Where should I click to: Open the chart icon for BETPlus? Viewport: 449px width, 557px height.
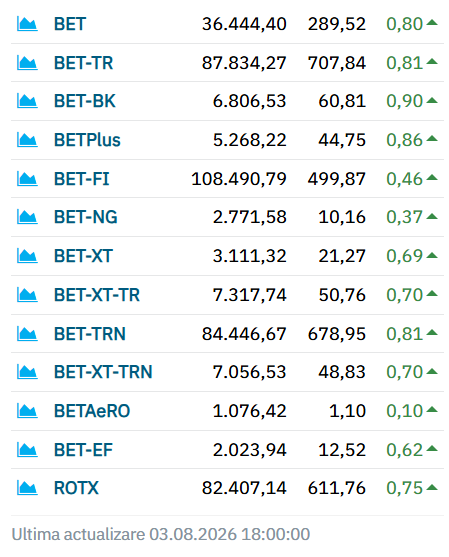tap(27, 140)
